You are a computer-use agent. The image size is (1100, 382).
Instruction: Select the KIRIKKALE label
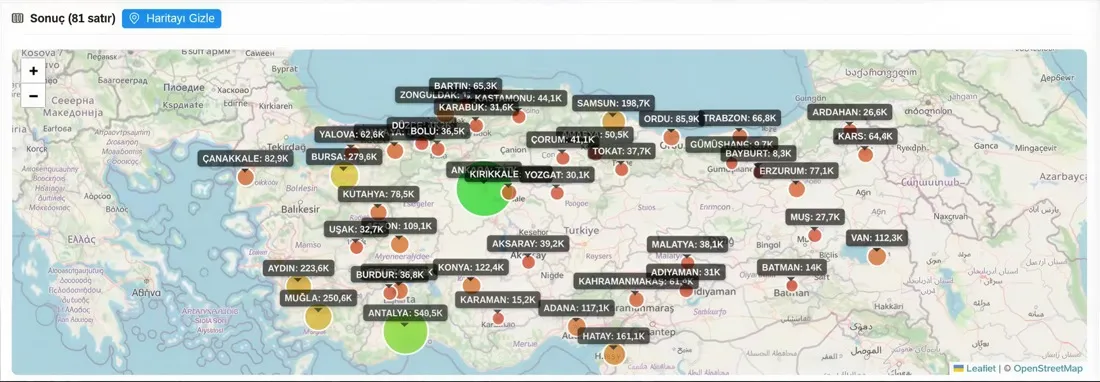tap(494, 174)
